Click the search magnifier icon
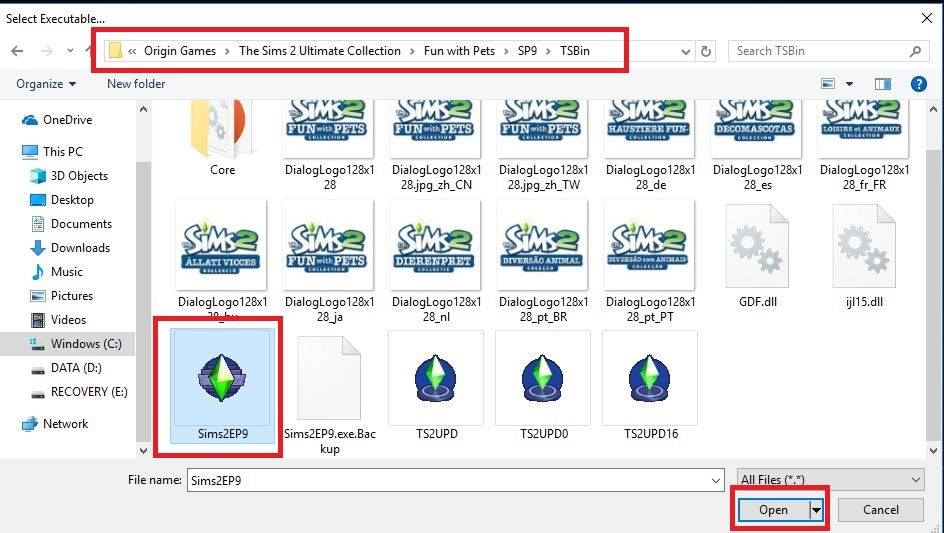The height and width of the screenshot is (533, 944). tap(915, 51)
